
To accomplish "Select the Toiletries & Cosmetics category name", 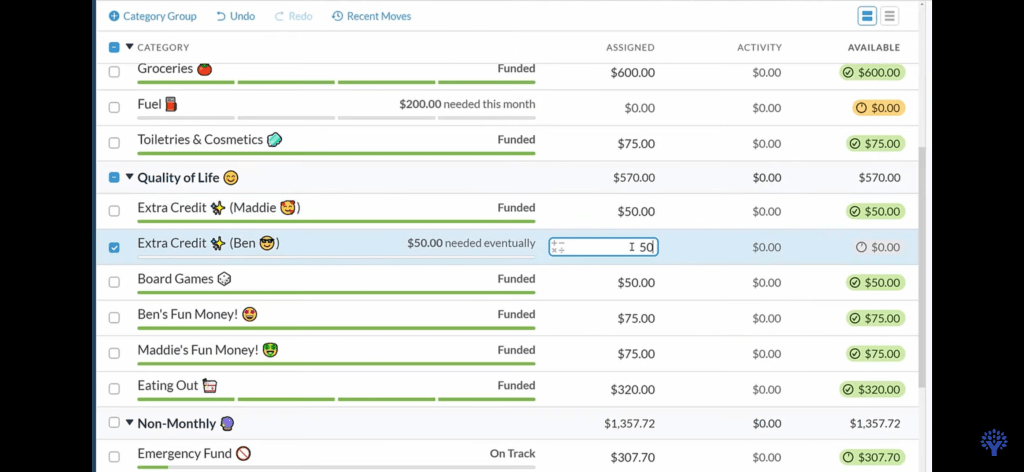I will tap(210, 140).
